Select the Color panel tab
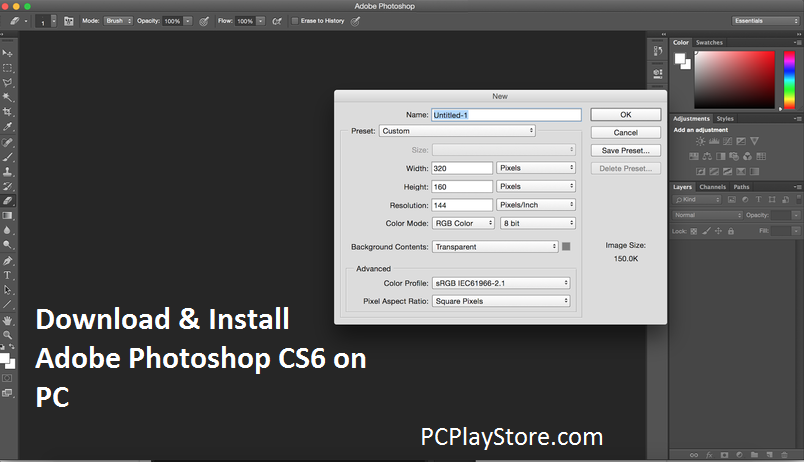The height and width of the screenshot is (462, 804). [x=681, y=43]
